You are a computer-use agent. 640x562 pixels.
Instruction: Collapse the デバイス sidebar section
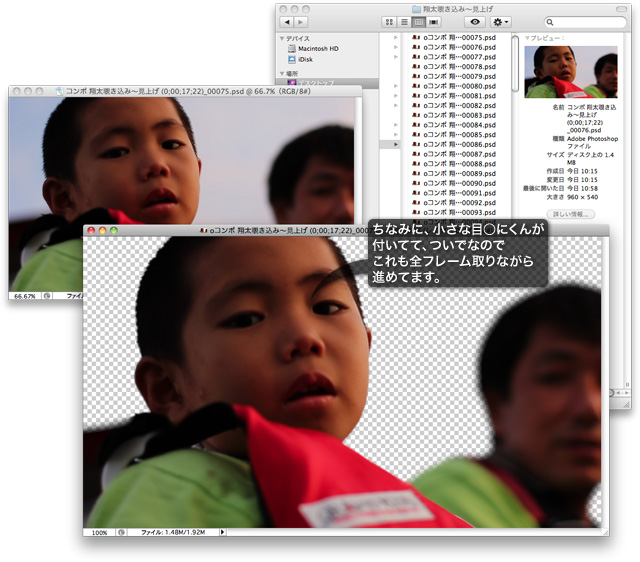pyautogui.click(x=282, y=38)
